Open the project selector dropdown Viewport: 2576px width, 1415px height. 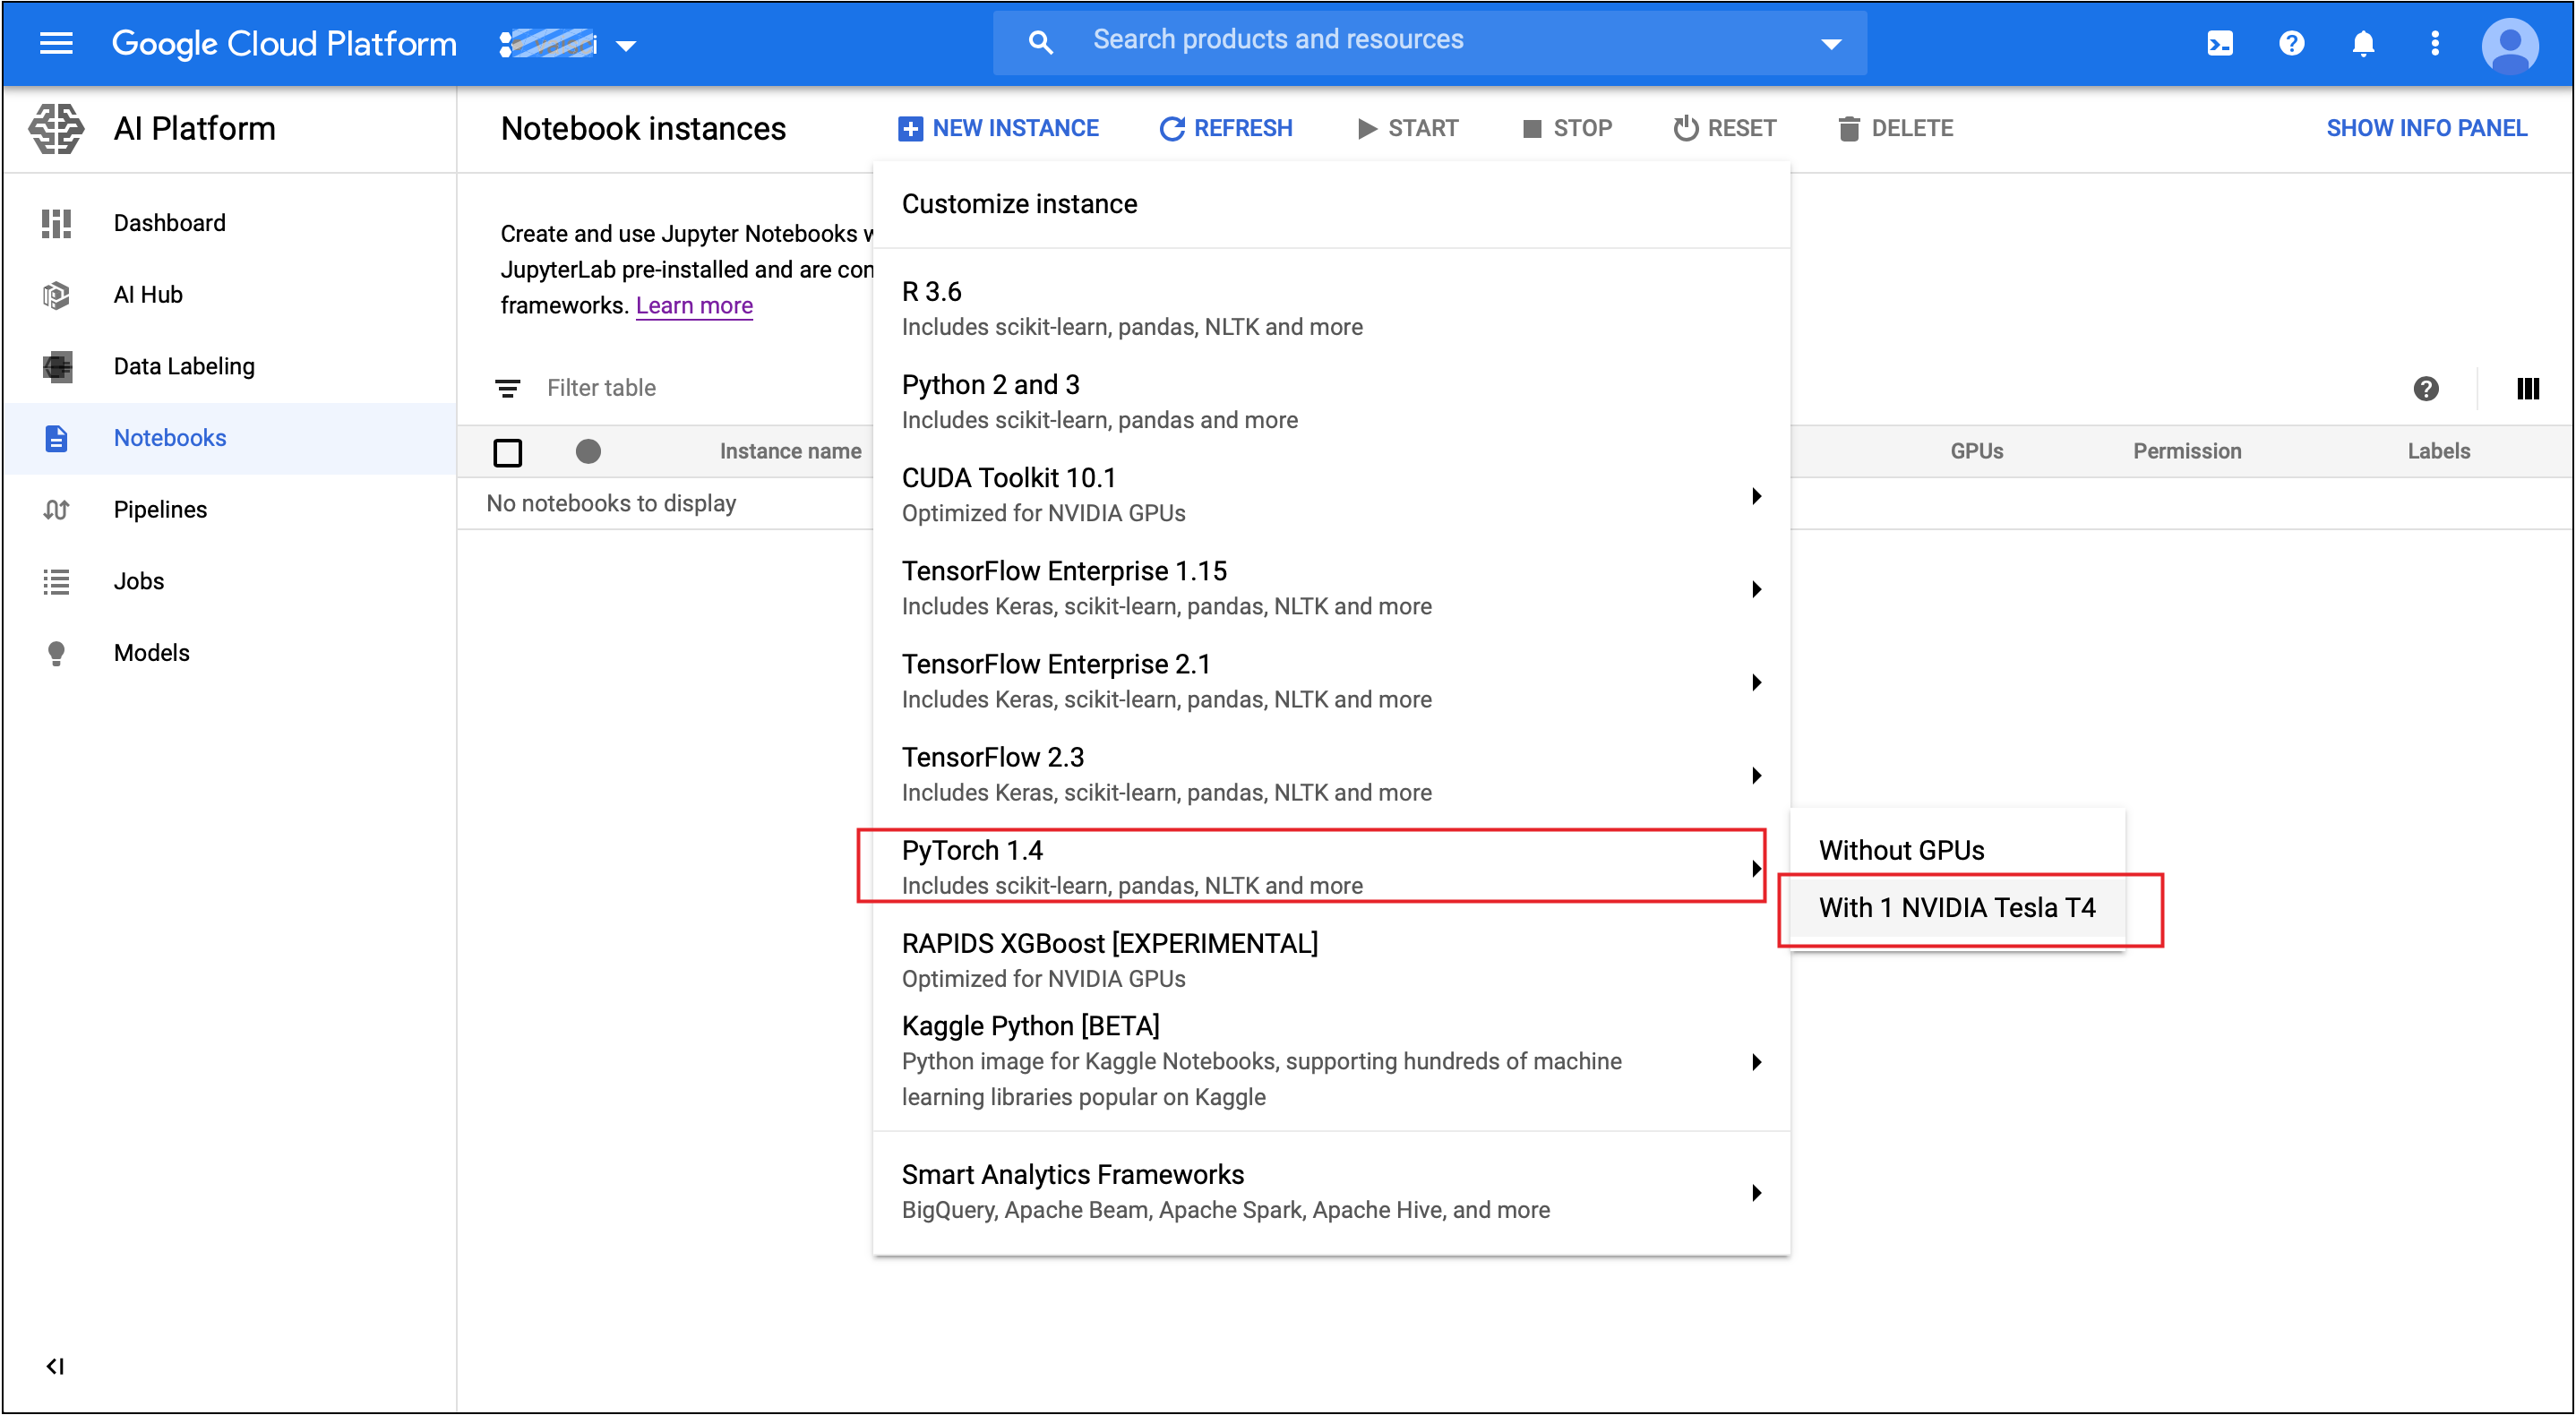[x=568, y=44]
